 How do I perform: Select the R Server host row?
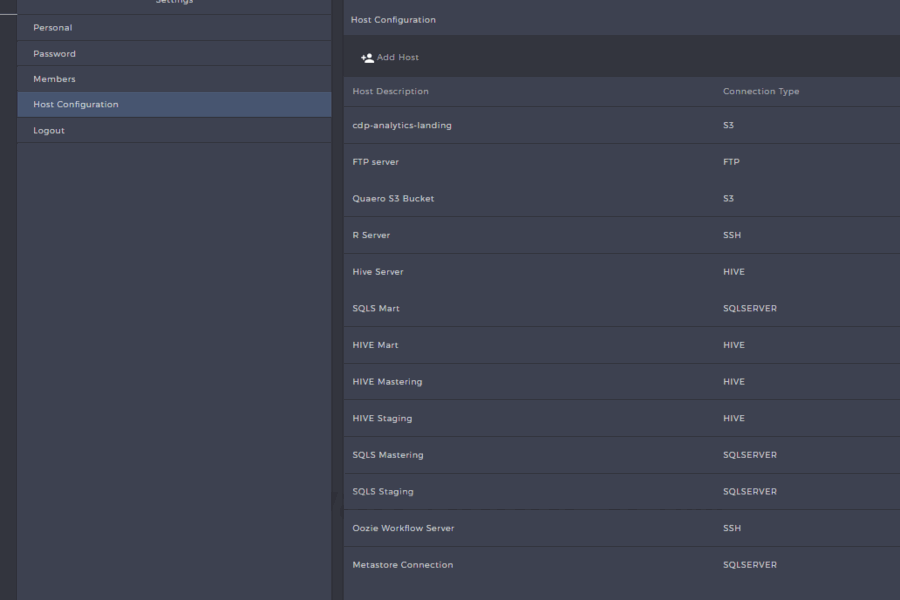pyautogui.click(x=371, y=235)
